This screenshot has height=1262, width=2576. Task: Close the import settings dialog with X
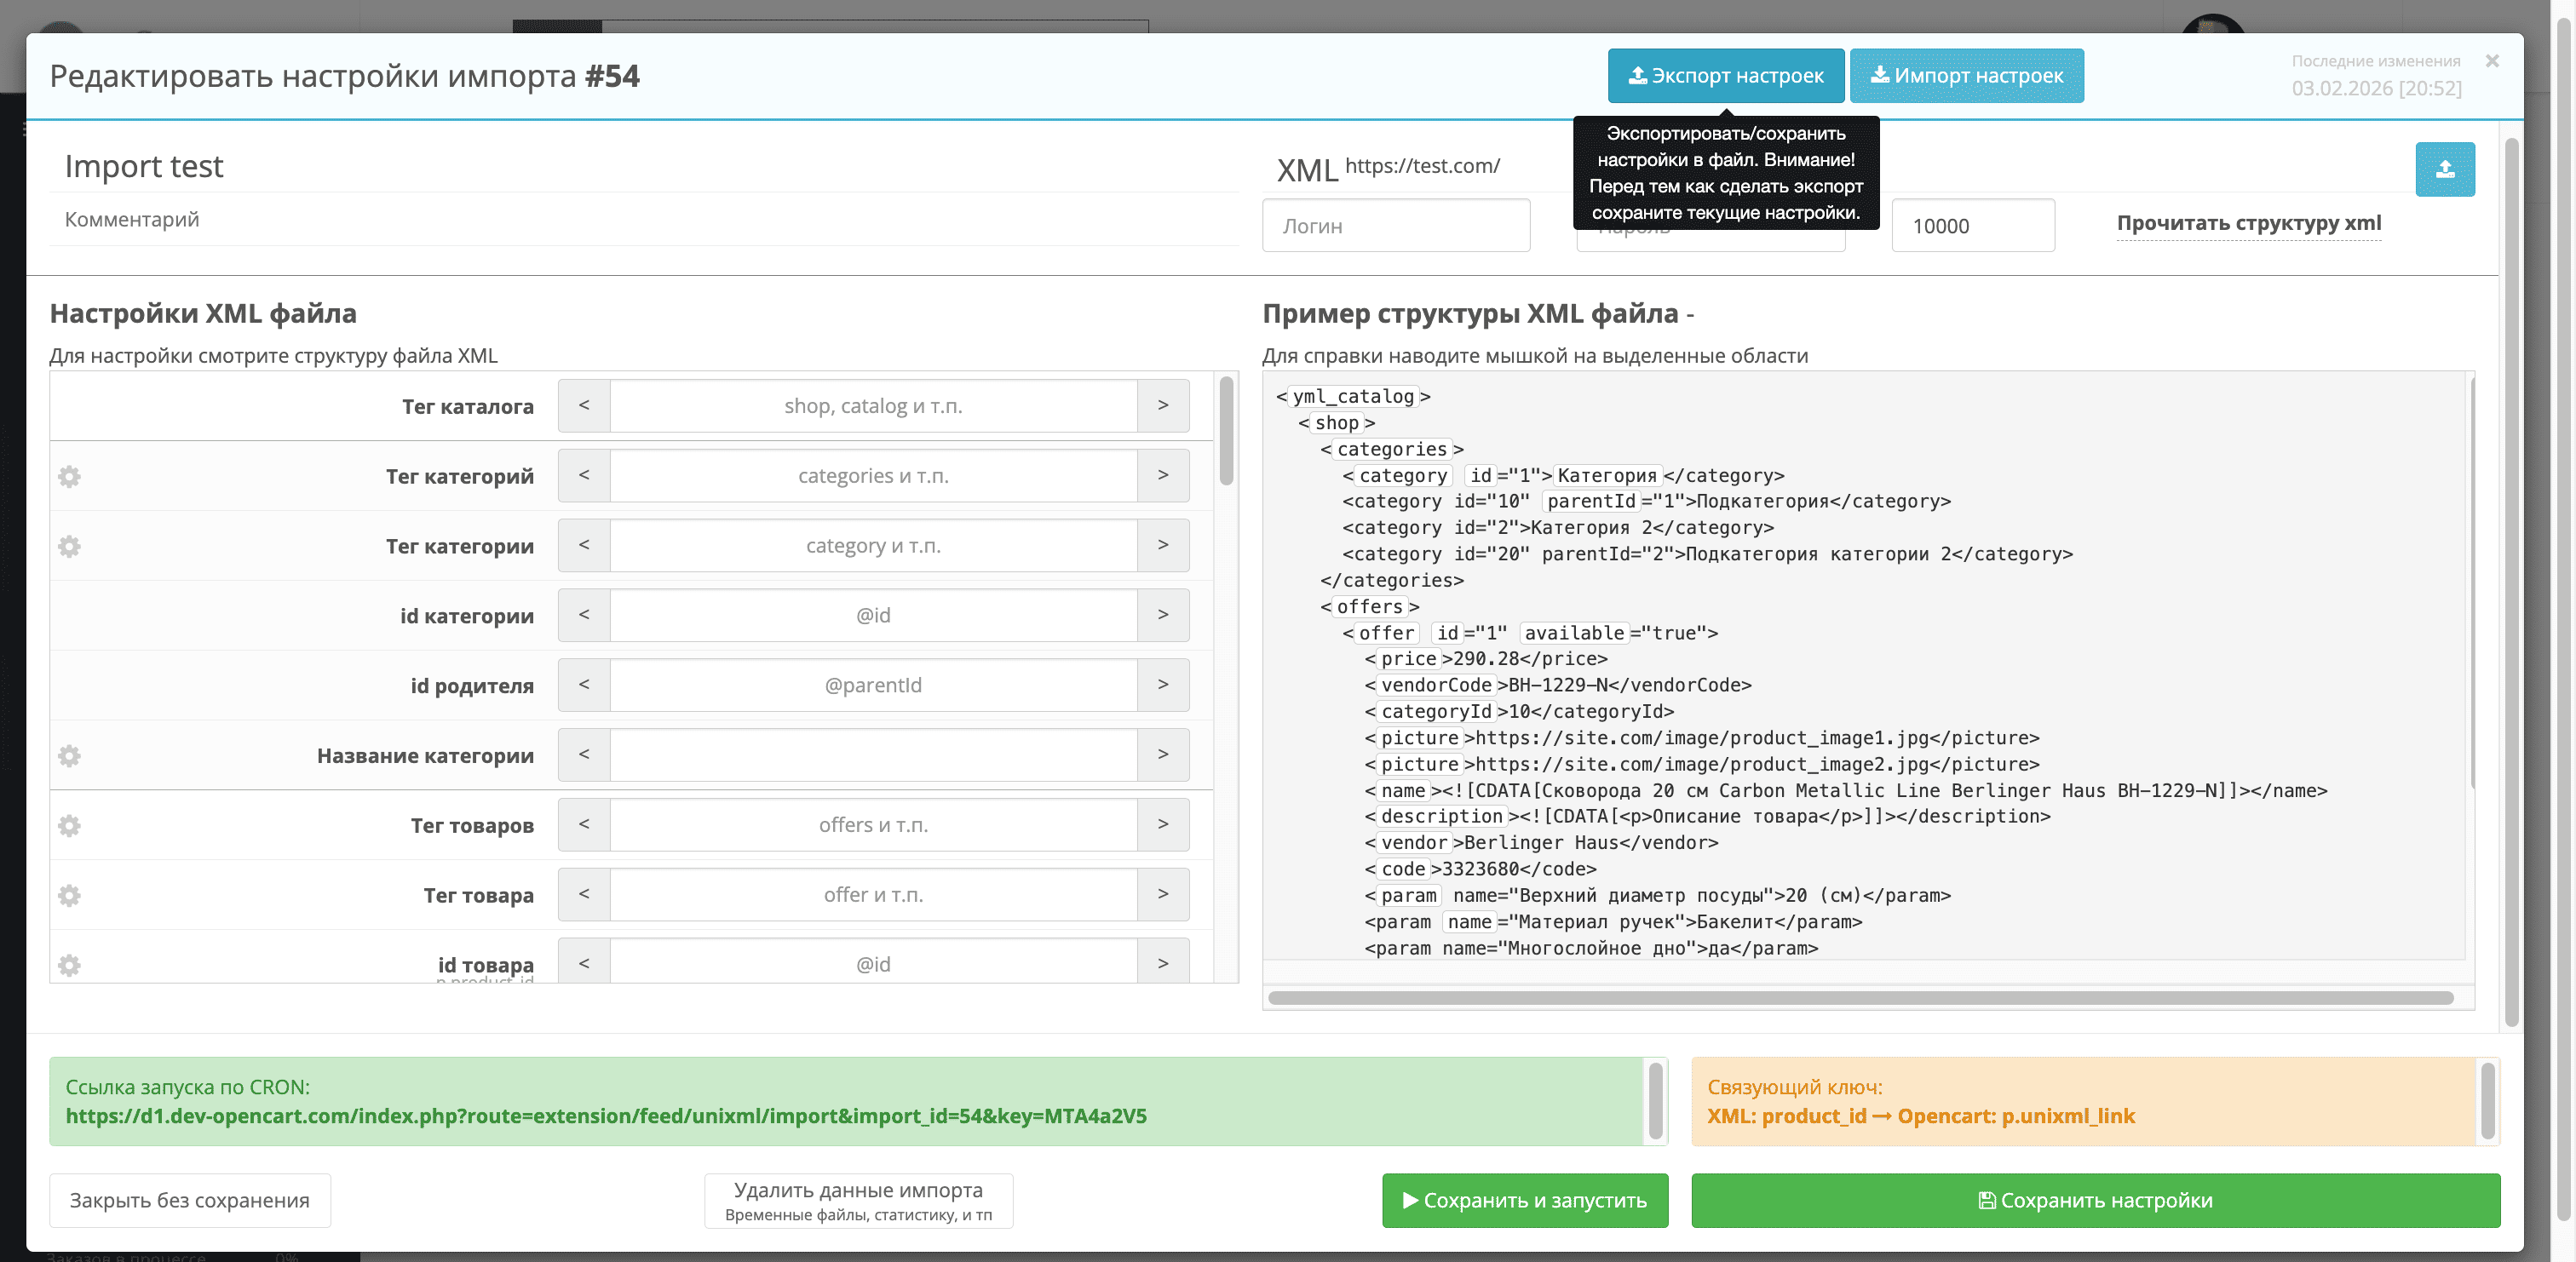pos(2491,61)
